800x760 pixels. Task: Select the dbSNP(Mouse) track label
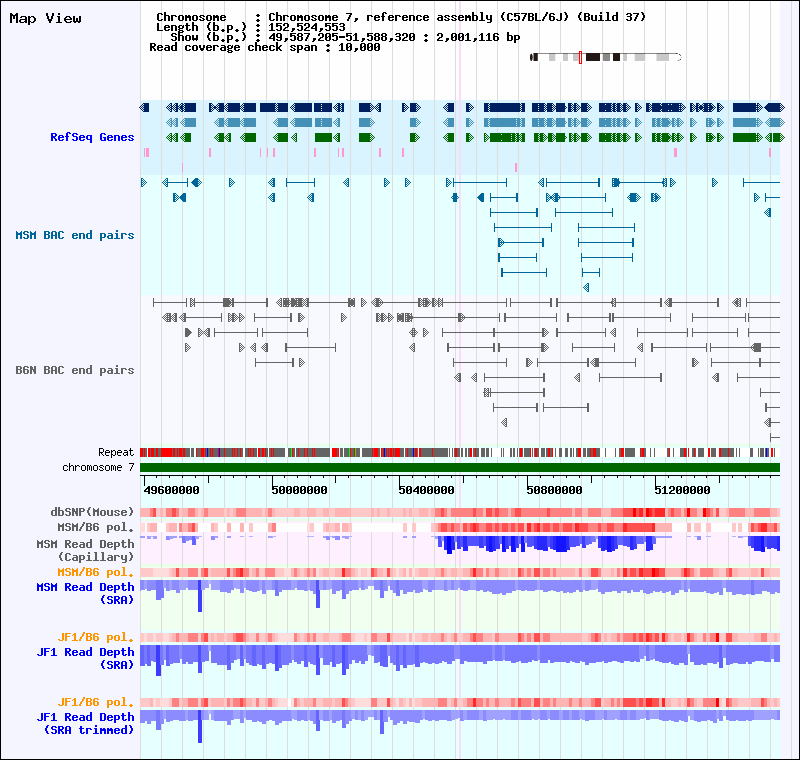tap(92, 512)
